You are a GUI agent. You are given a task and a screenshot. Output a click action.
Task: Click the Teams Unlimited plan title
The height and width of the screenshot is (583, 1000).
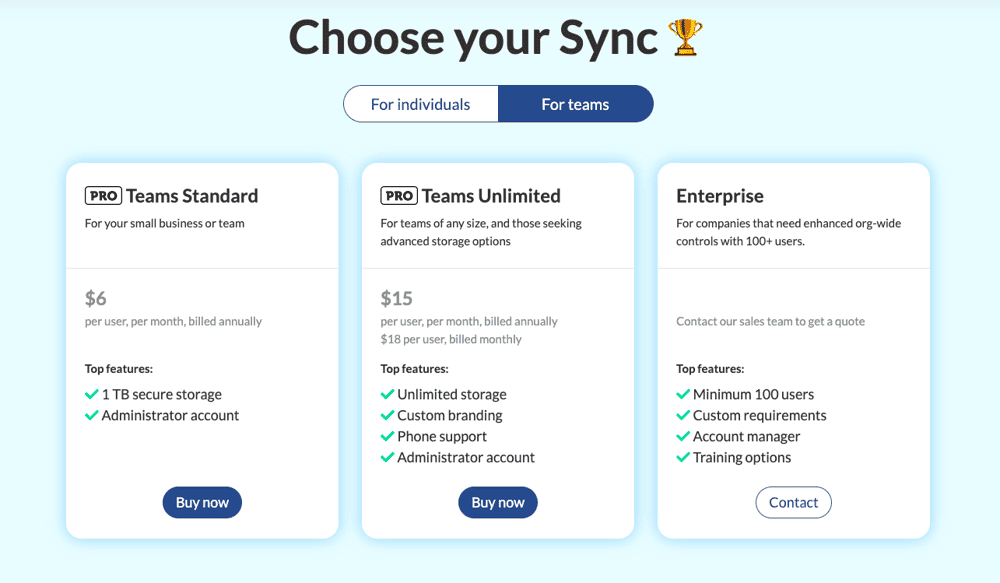[x=491, y=195]
